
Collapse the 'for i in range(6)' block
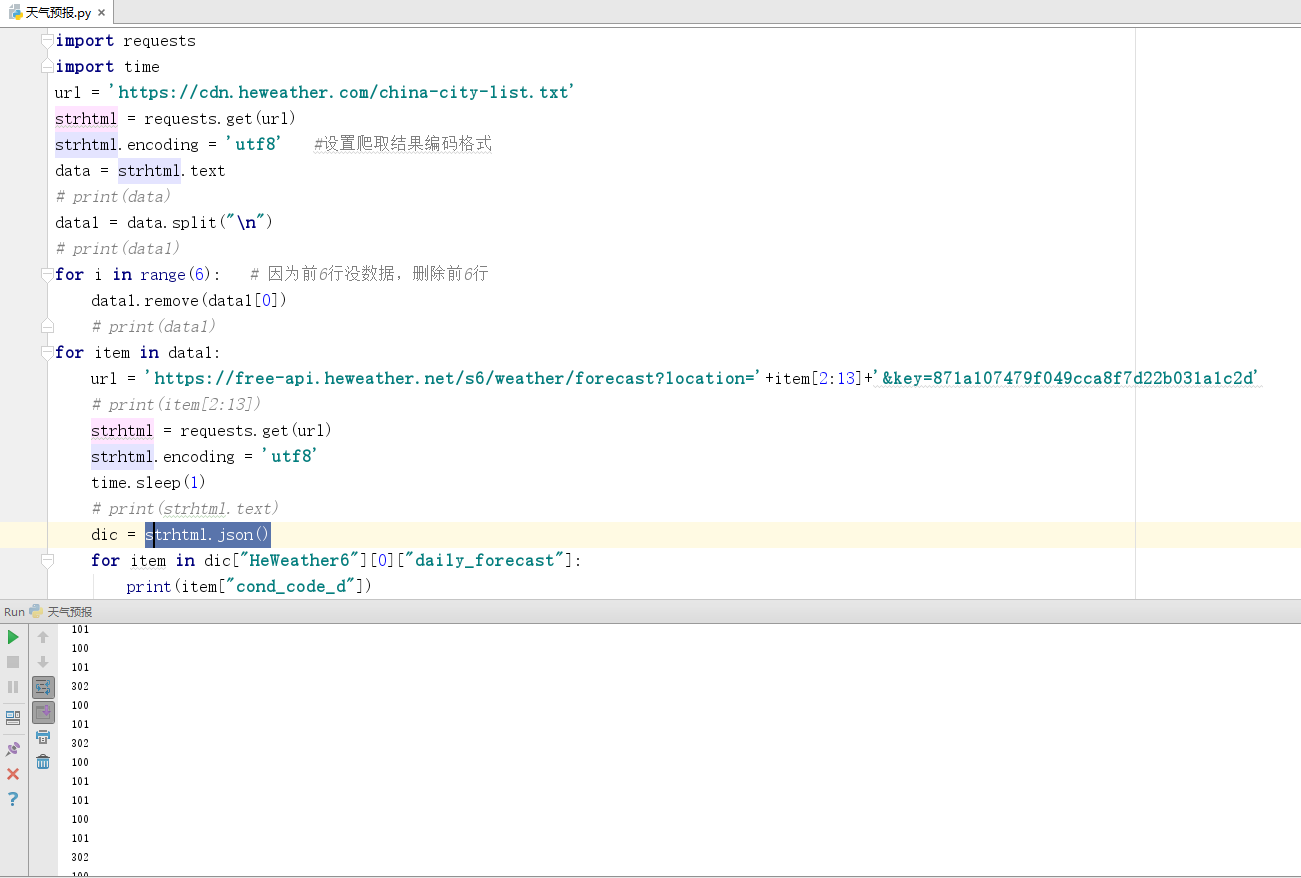click(x=47, y=274)
